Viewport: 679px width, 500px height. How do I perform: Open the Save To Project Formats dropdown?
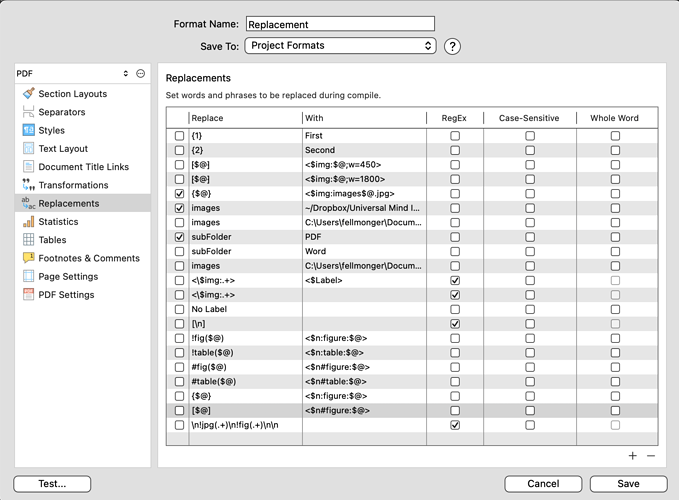tap(340, 45)
